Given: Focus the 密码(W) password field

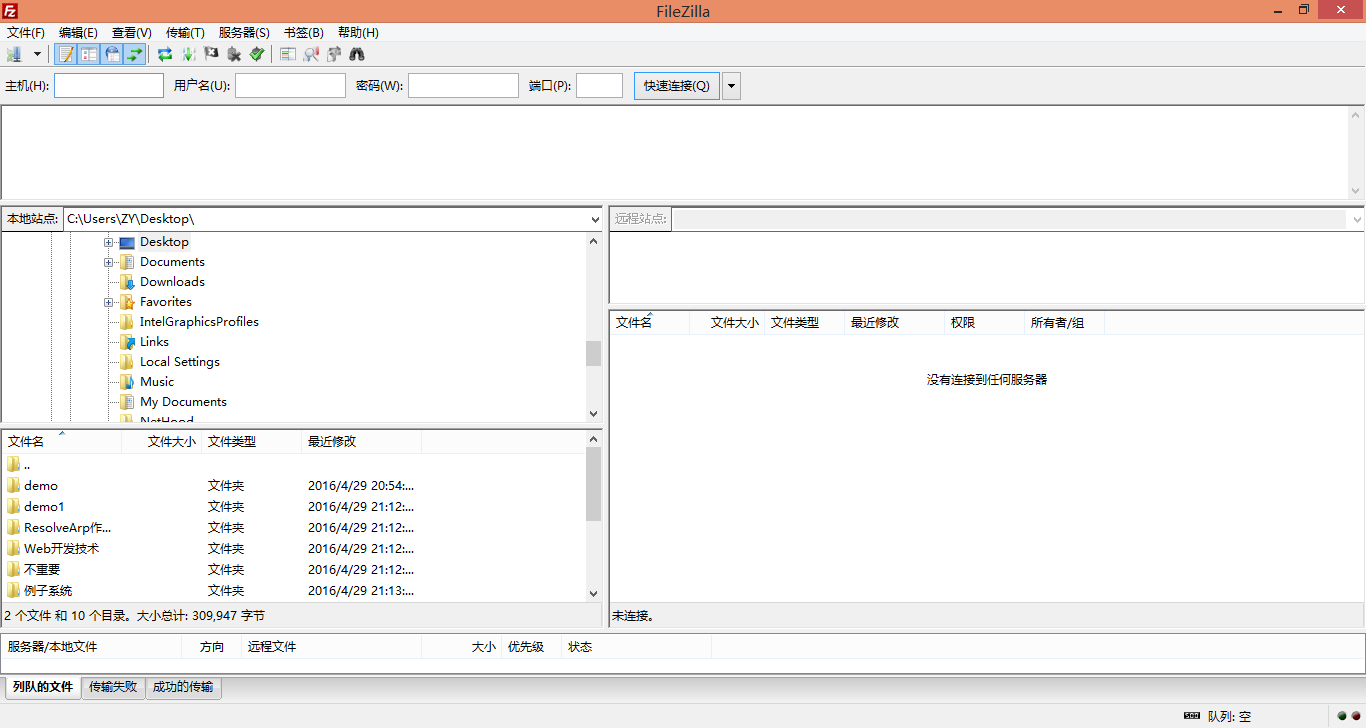Looking at the screenshot, I should click(x=463, y=86).
